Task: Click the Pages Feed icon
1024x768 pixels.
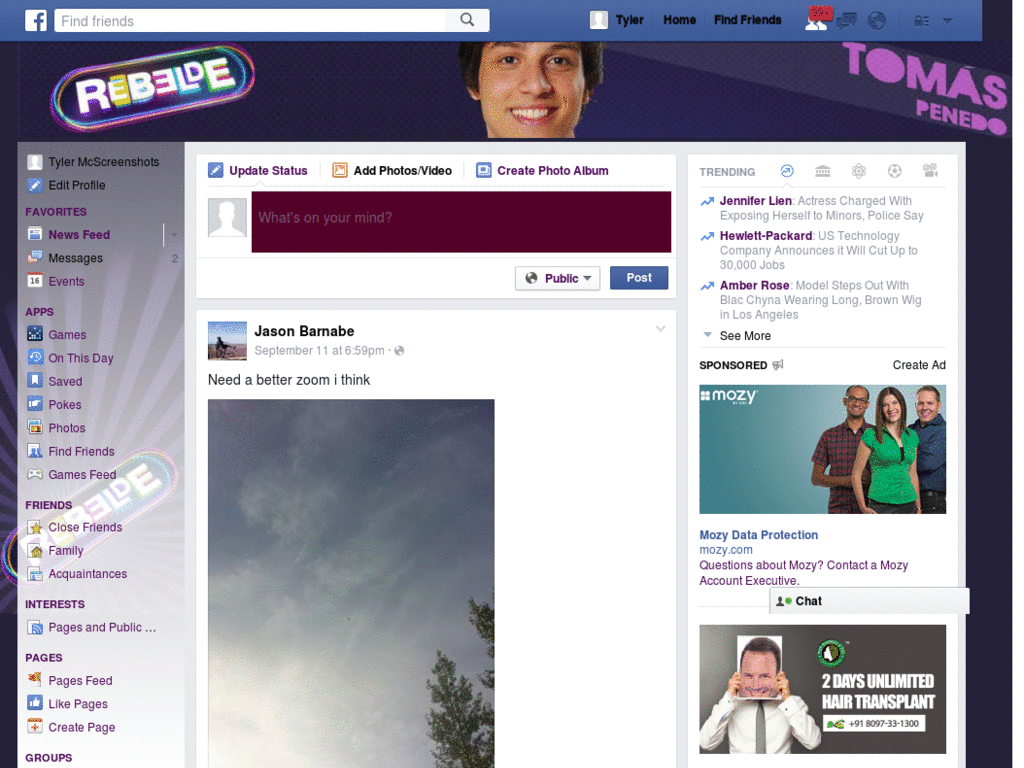Action: (35, 679)
